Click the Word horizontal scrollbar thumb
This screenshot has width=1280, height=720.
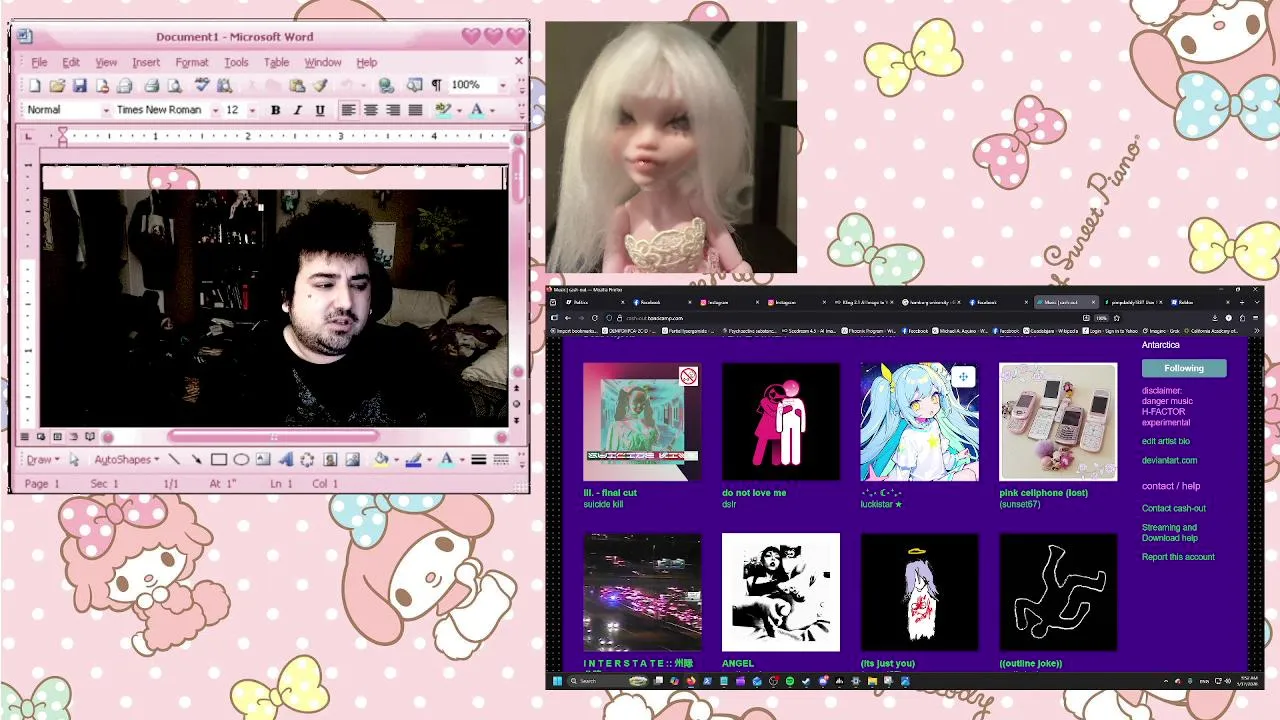[273, 436]
